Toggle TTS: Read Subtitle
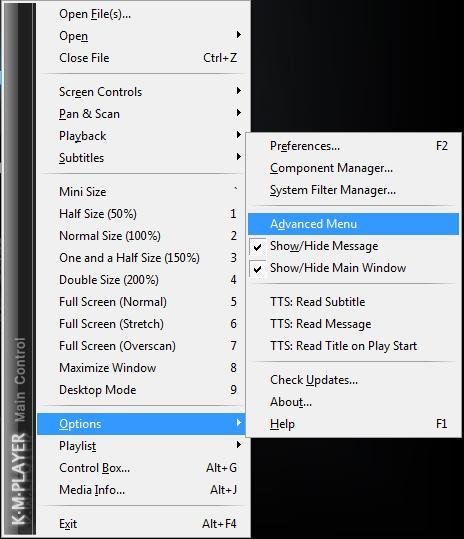This screenshot has width=464, height=539. 353,302
